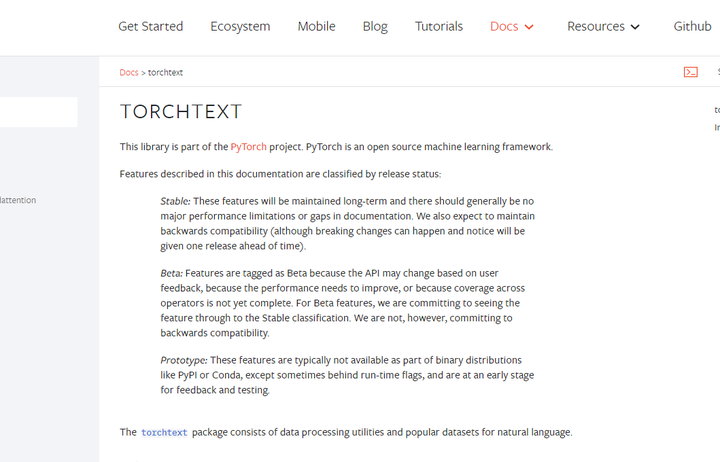Go to the Get Started page
The width and height of the screenshot is (720, 462).
pos(150,26)
